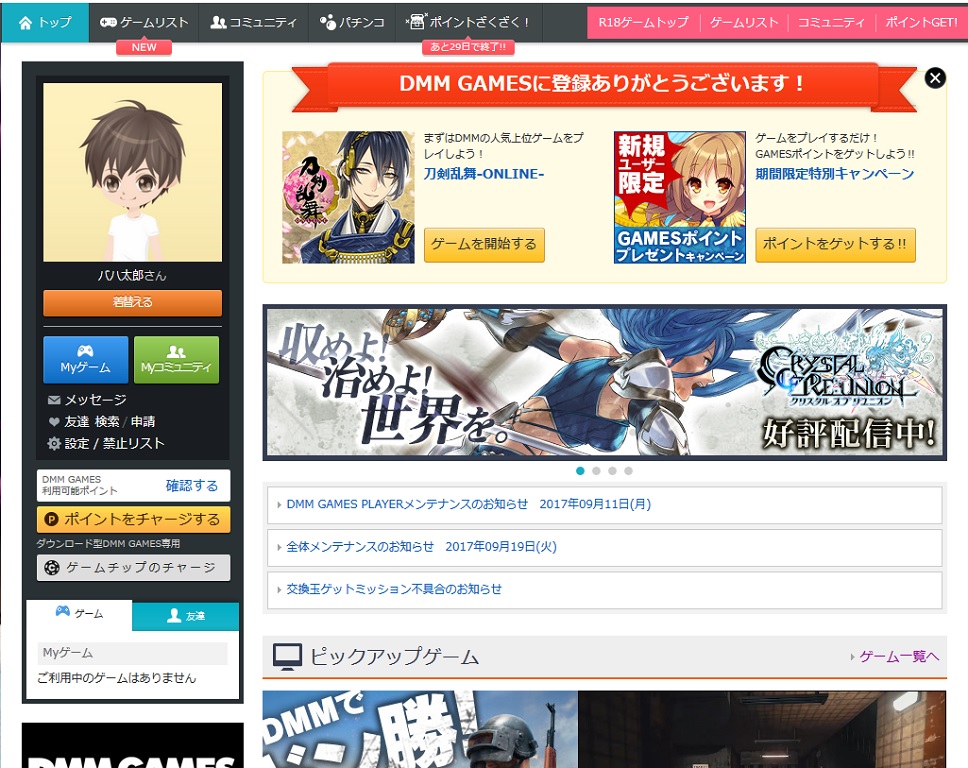Select the first carousel dot
968x768 pixels.
click(580, 471)
